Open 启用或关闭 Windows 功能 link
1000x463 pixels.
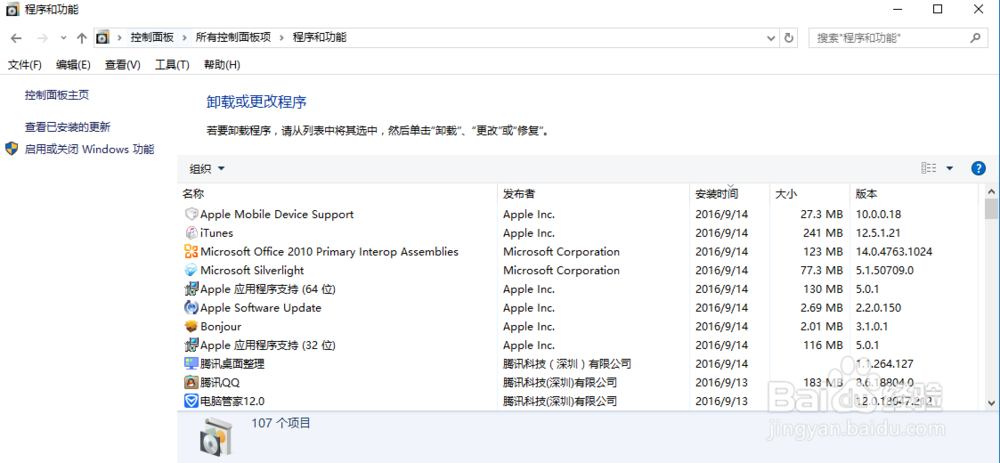point(89,149)
